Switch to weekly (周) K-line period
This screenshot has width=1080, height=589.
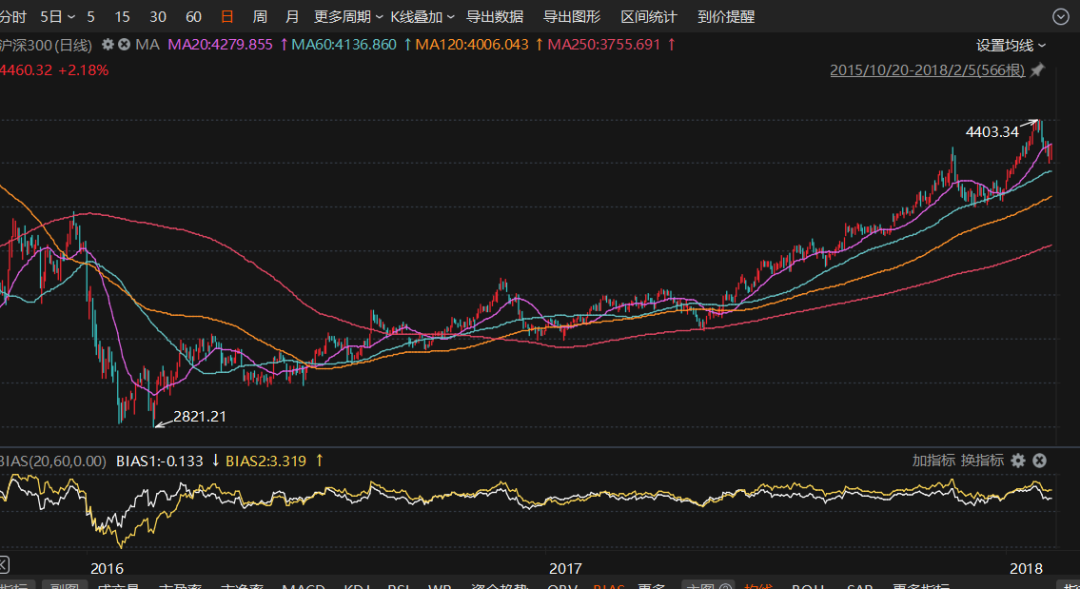(x=260, y=17)
